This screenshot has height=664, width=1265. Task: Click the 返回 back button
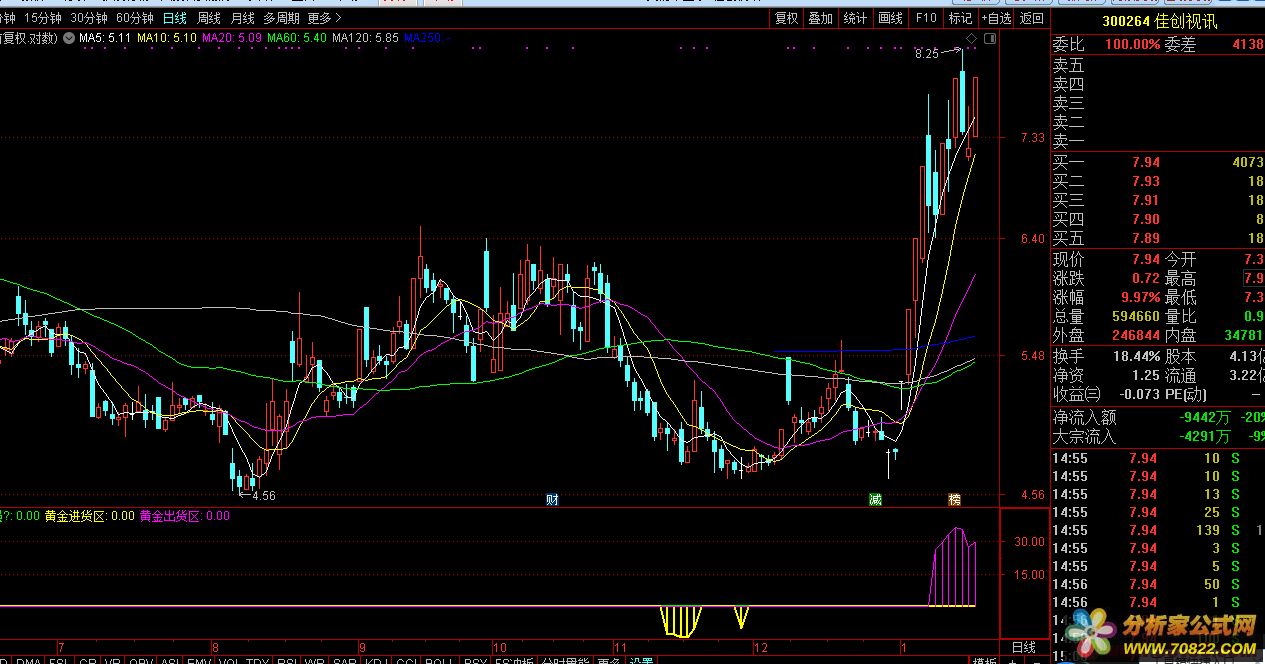pos(1032,18)
